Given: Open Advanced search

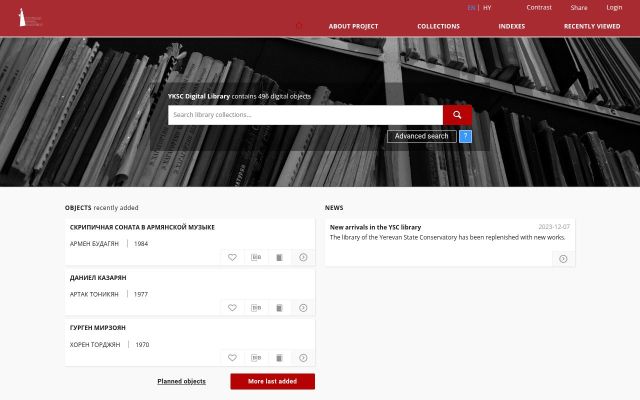Looking at the screenshot, I should click(422, 136).
